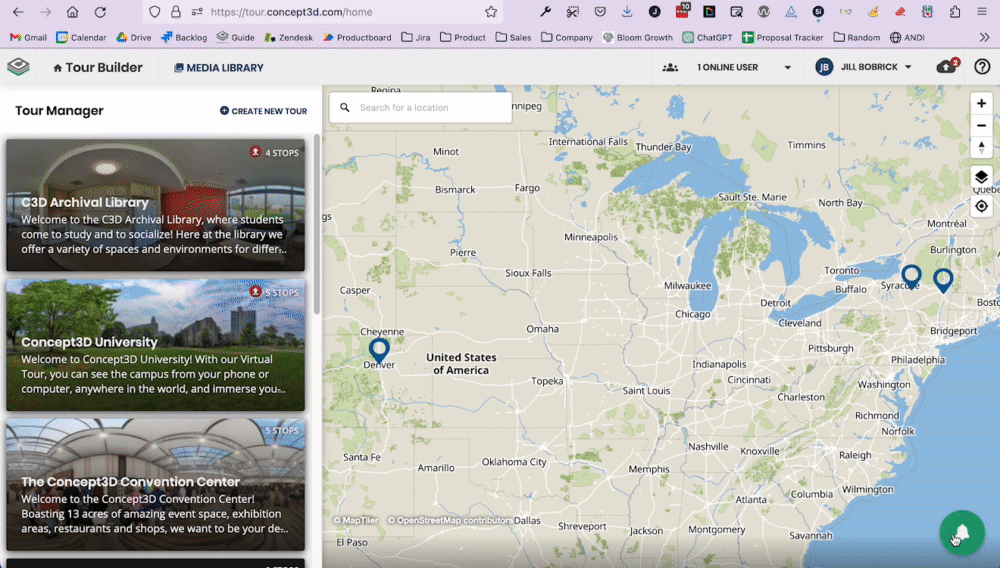Locate me with the geolocate button
This screenshot has width=1000, height=568.
[982, 206]
